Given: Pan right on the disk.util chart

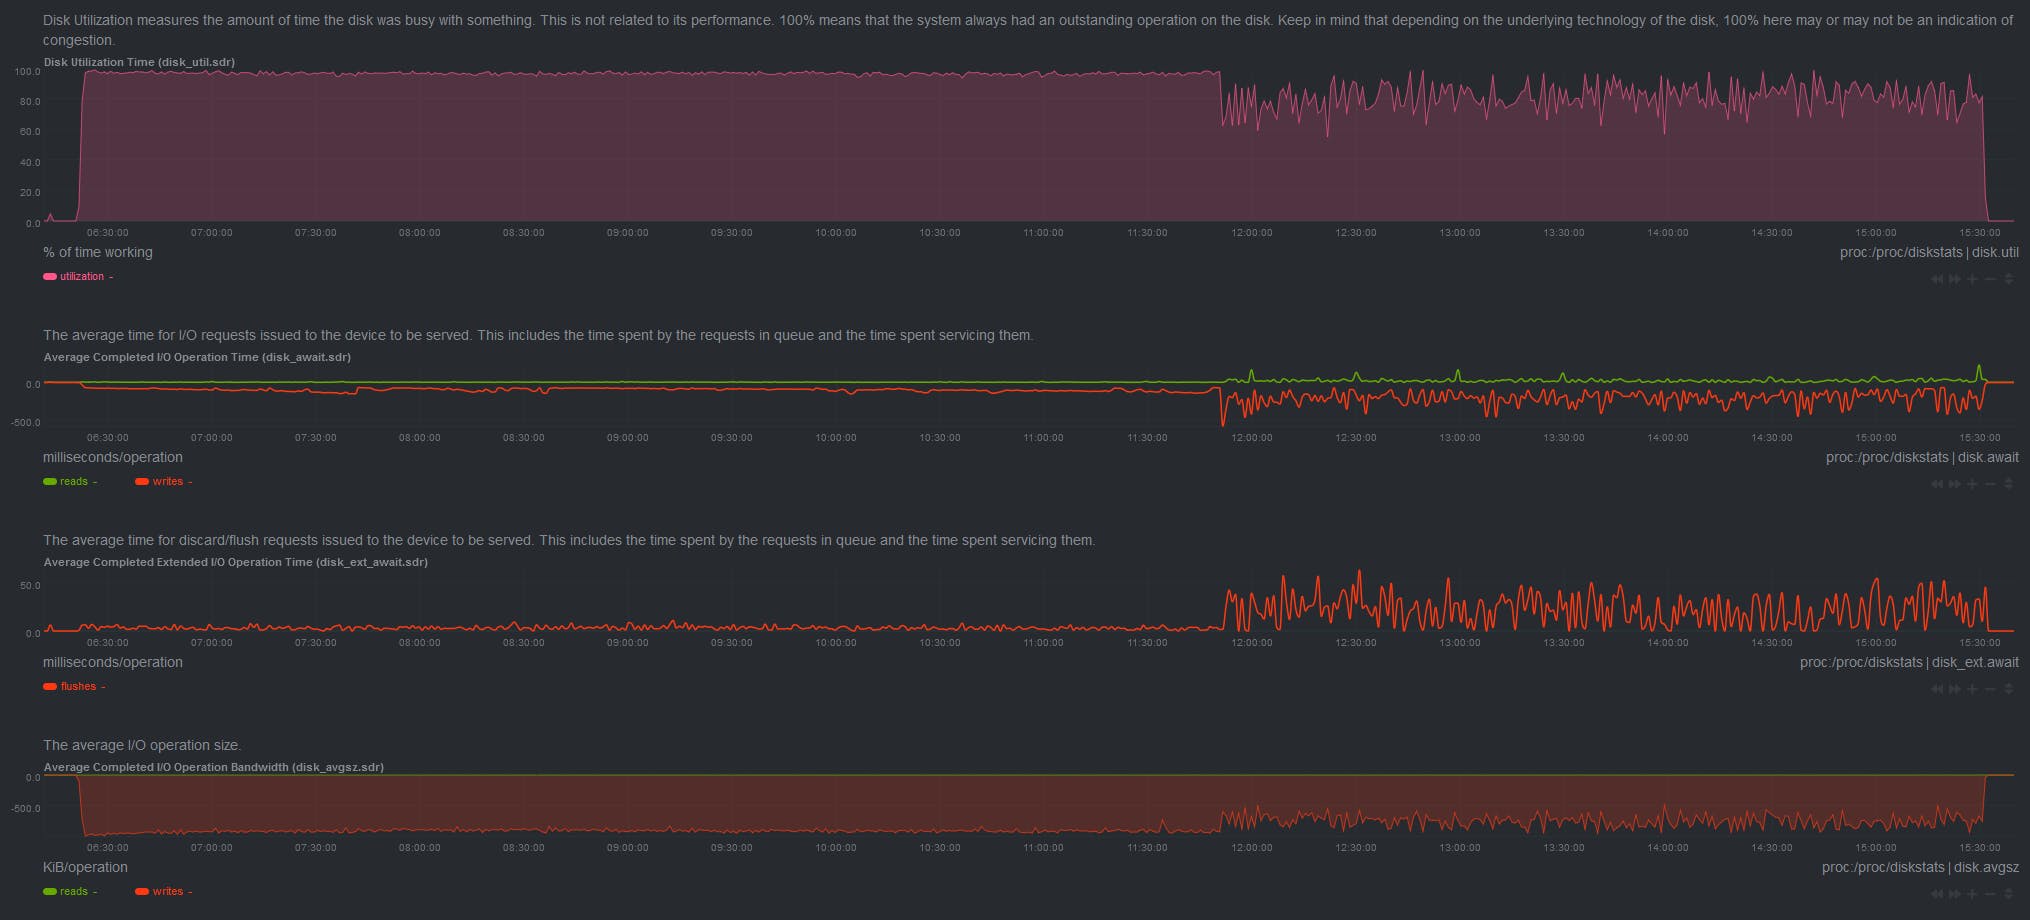Looking at the screenshot, I should point(1954,279).
